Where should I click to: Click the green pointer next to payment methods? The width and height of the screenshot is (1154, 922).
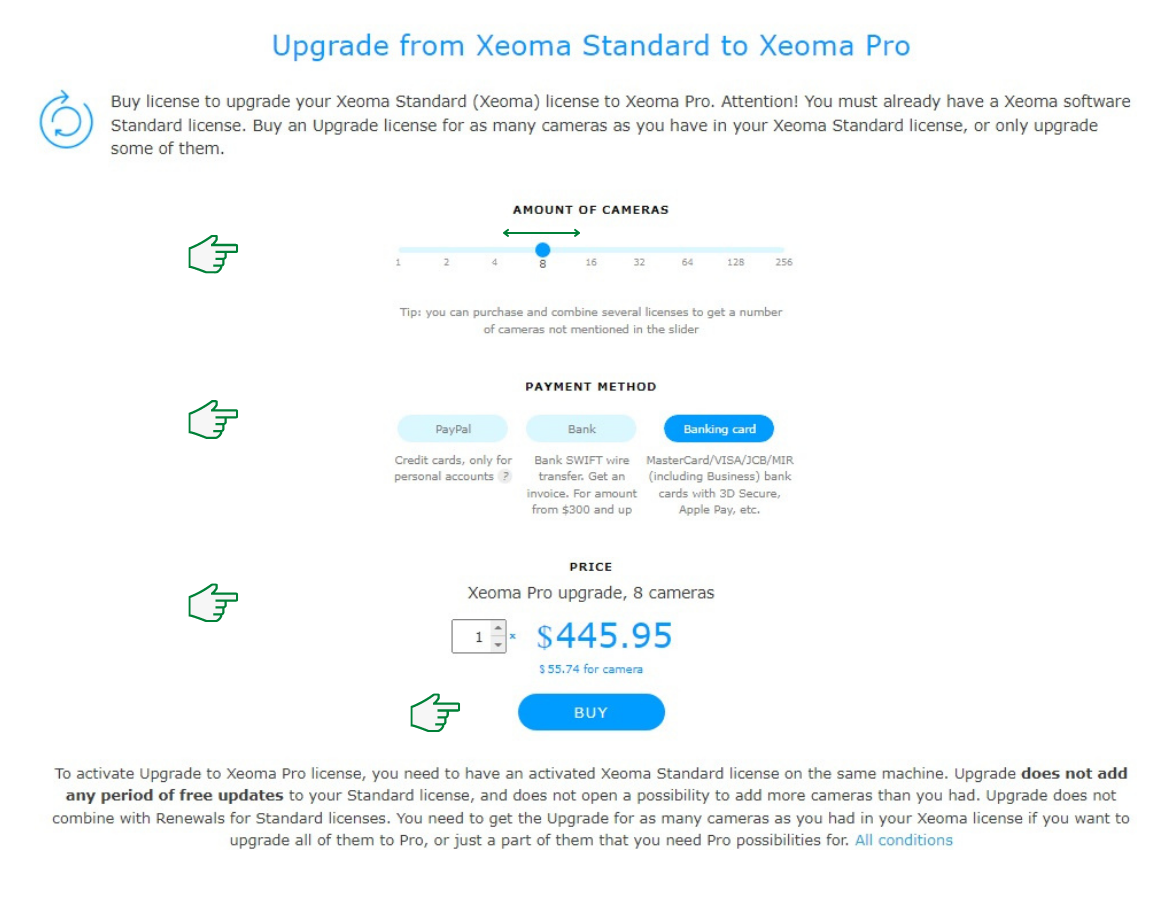(211, 421)
